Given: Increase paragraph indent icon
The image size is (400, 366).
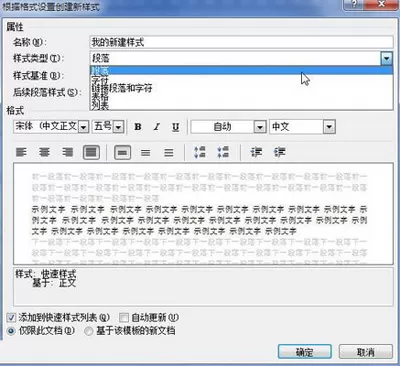Looking at the screenshot, I should (x=279, y=152).
